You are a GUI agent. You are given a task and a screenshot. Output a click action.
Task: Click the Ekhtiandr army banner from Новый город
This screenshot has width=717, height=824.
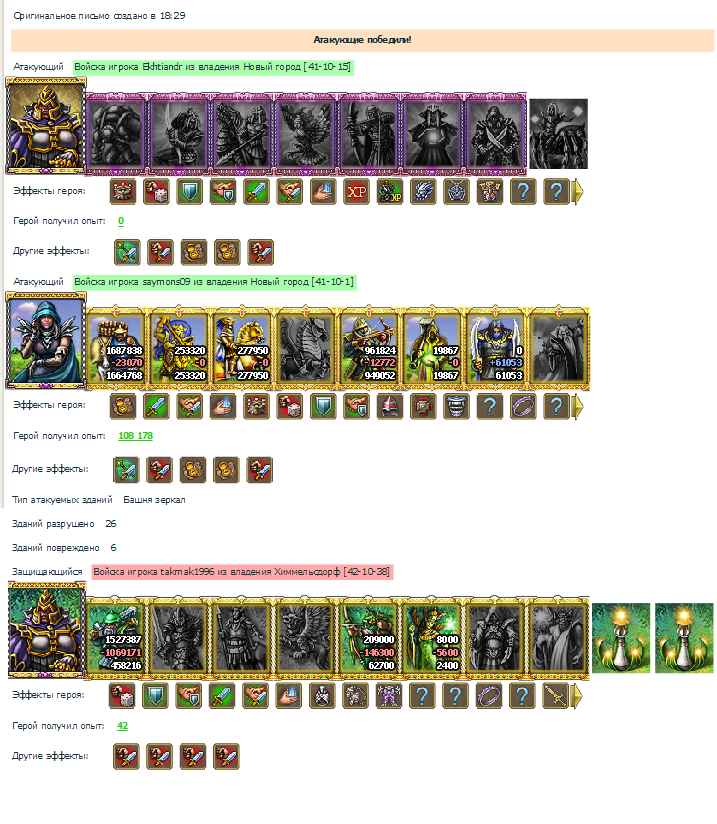[x=213, y=67]
